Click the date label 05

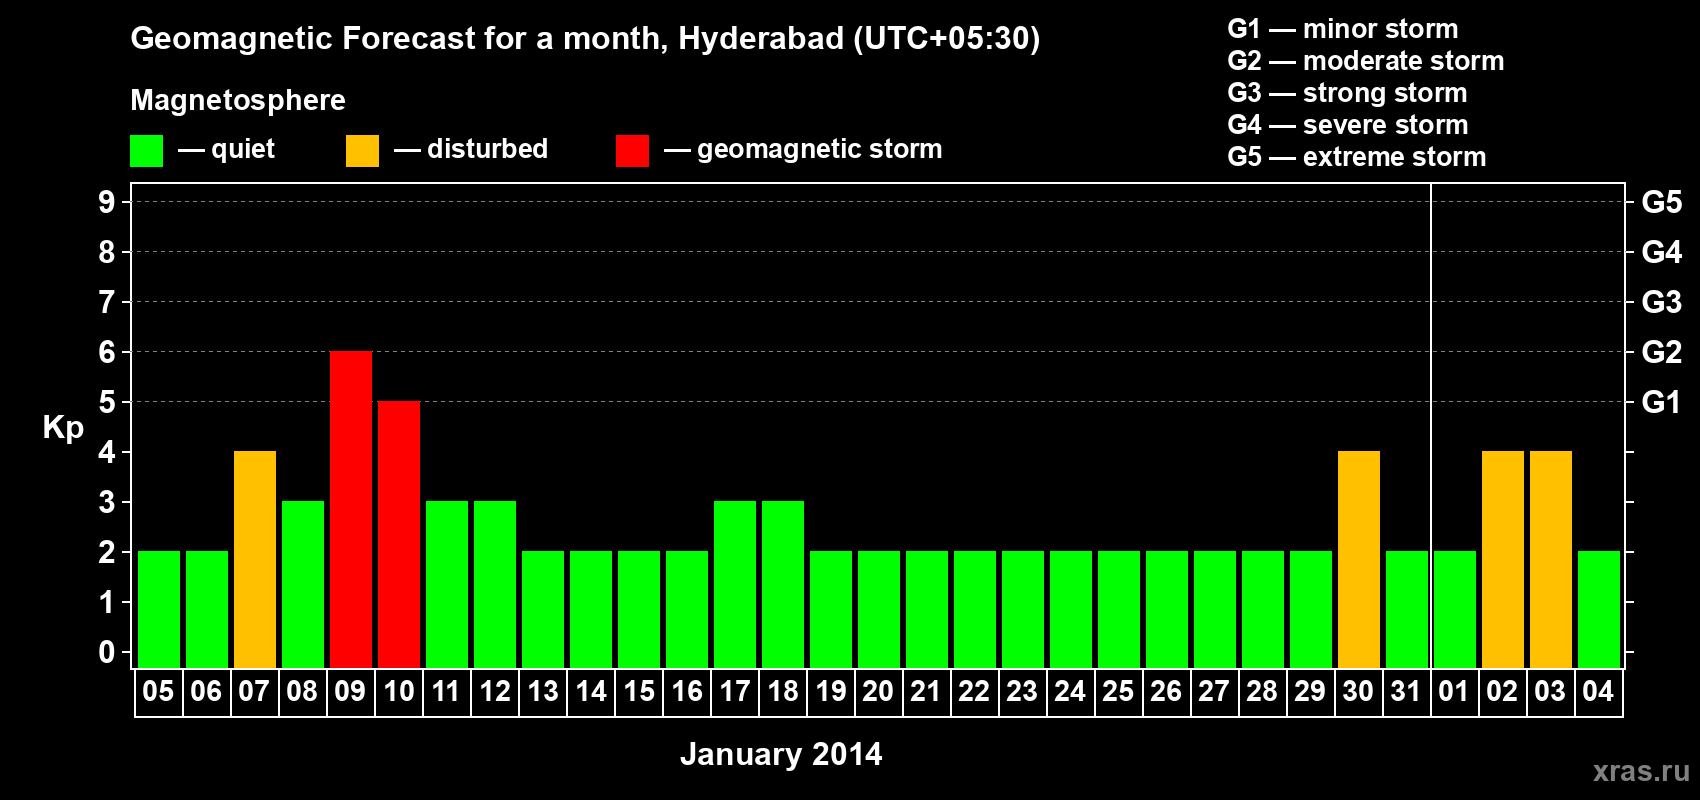coord(158,692)
